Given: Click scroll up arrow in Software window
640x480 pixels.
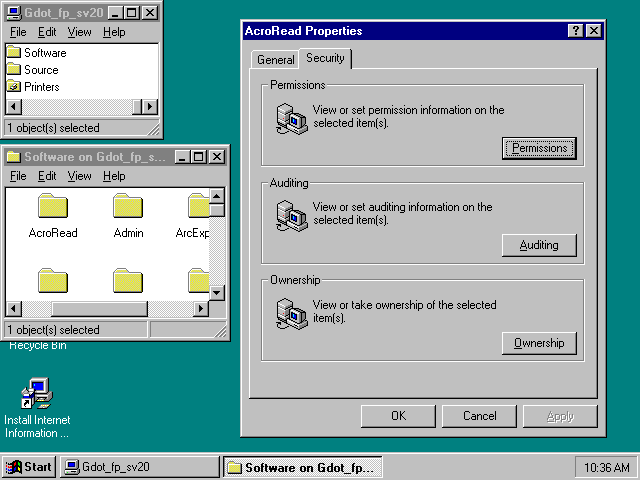Looking at the screenshot, I should tap(217, 196).
